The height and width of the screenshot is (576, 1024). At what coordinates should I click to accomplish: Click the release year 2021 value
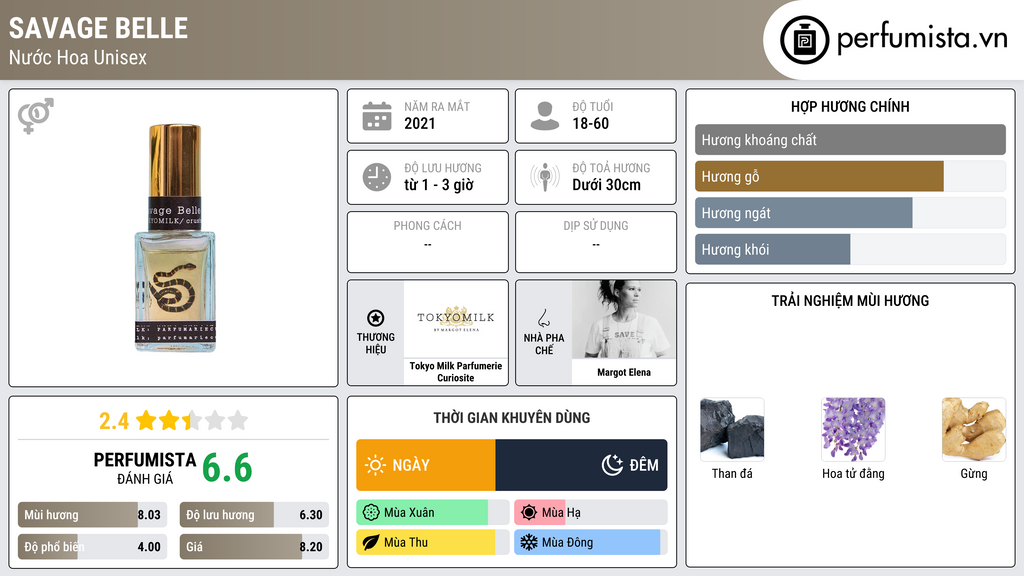[419, 123]
